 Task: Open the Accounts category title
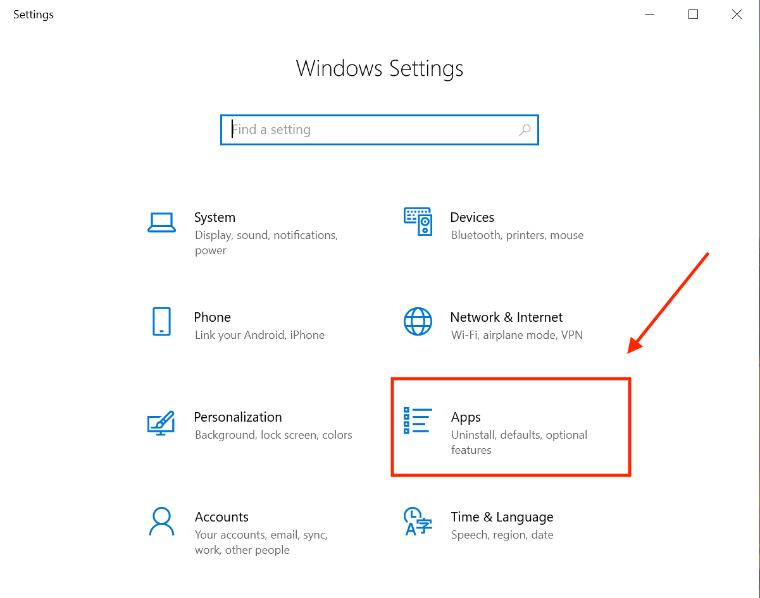coord(222,517)
